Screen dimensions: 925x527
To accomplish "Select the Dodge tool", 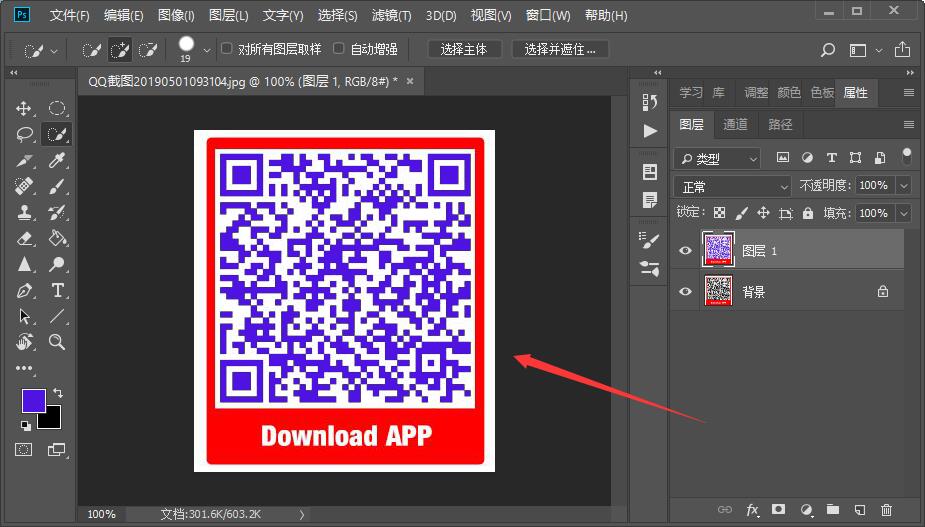I will coord(57,264).
